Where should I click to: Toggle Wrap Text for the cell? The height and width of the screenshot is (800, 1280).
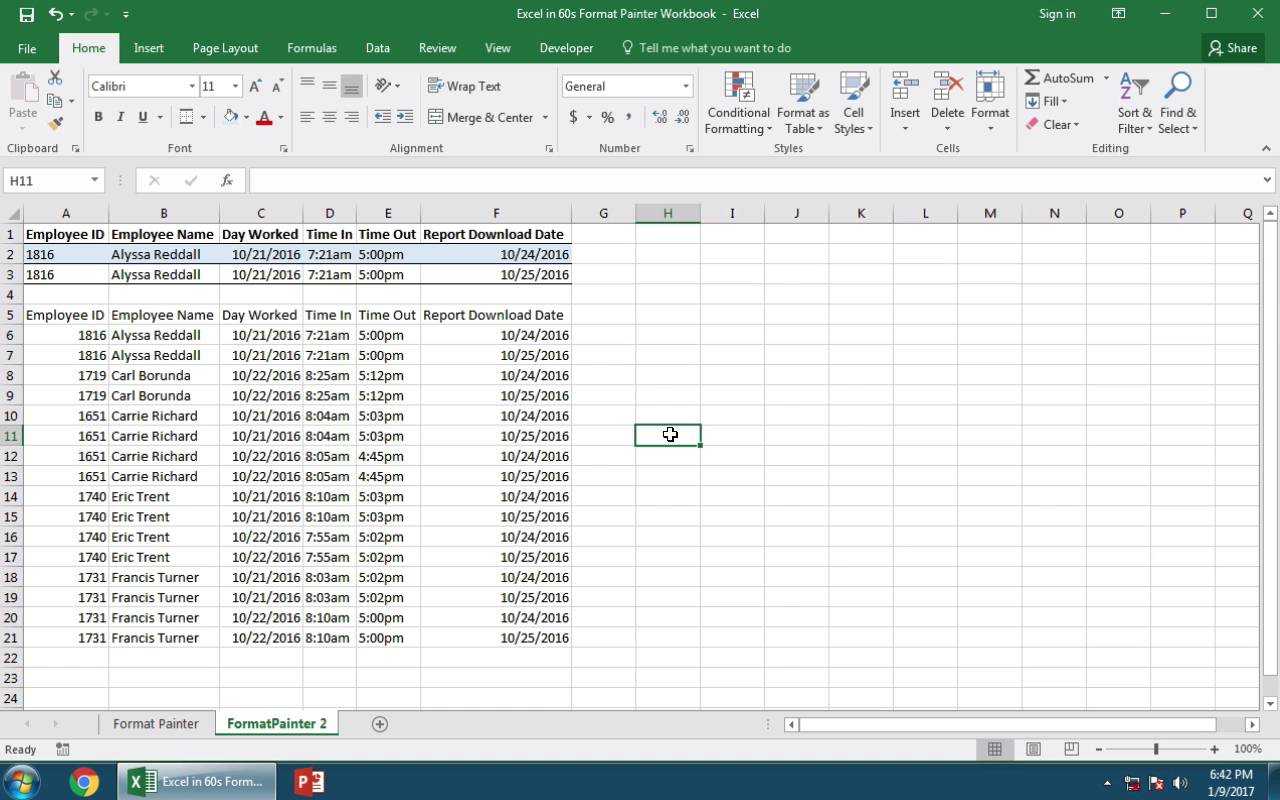pyautogui.click(x=464, y=86)
